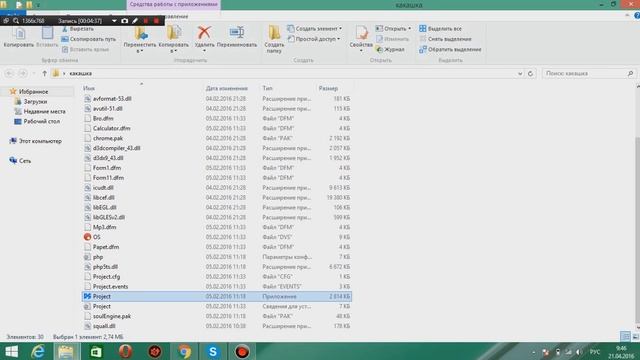Open Skype from the taskbar

[x=213, y=351]
